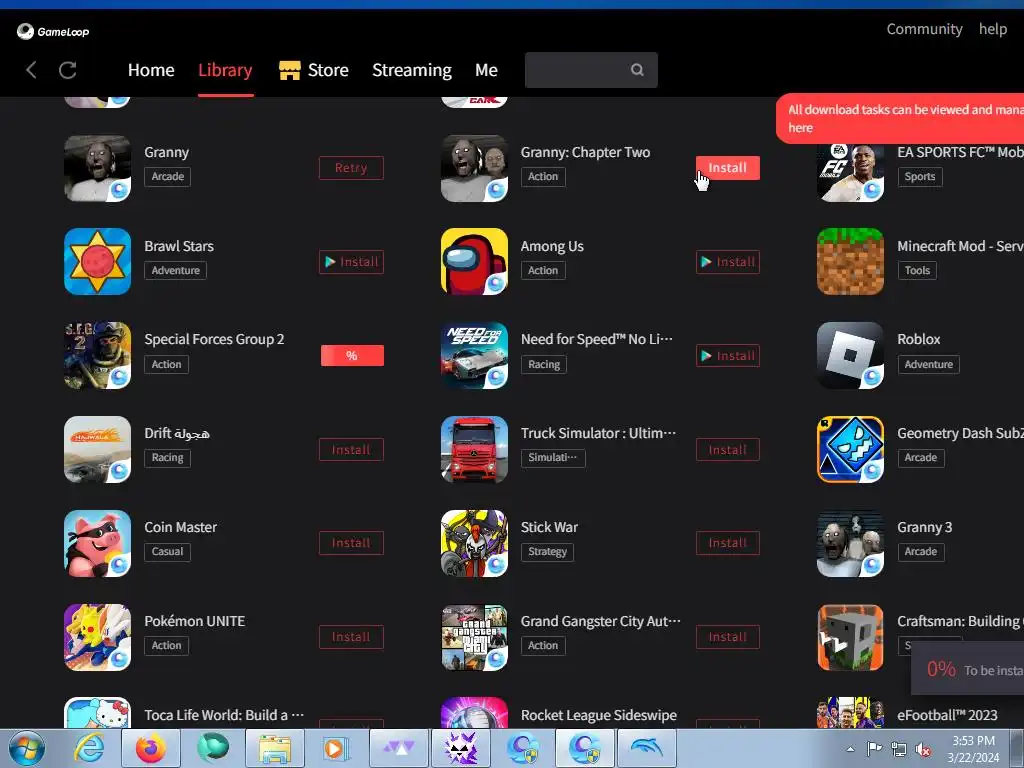1024x768 pixels.
Task: Click the Tools tag under Minecraft Mod
Action: point(917,270)
